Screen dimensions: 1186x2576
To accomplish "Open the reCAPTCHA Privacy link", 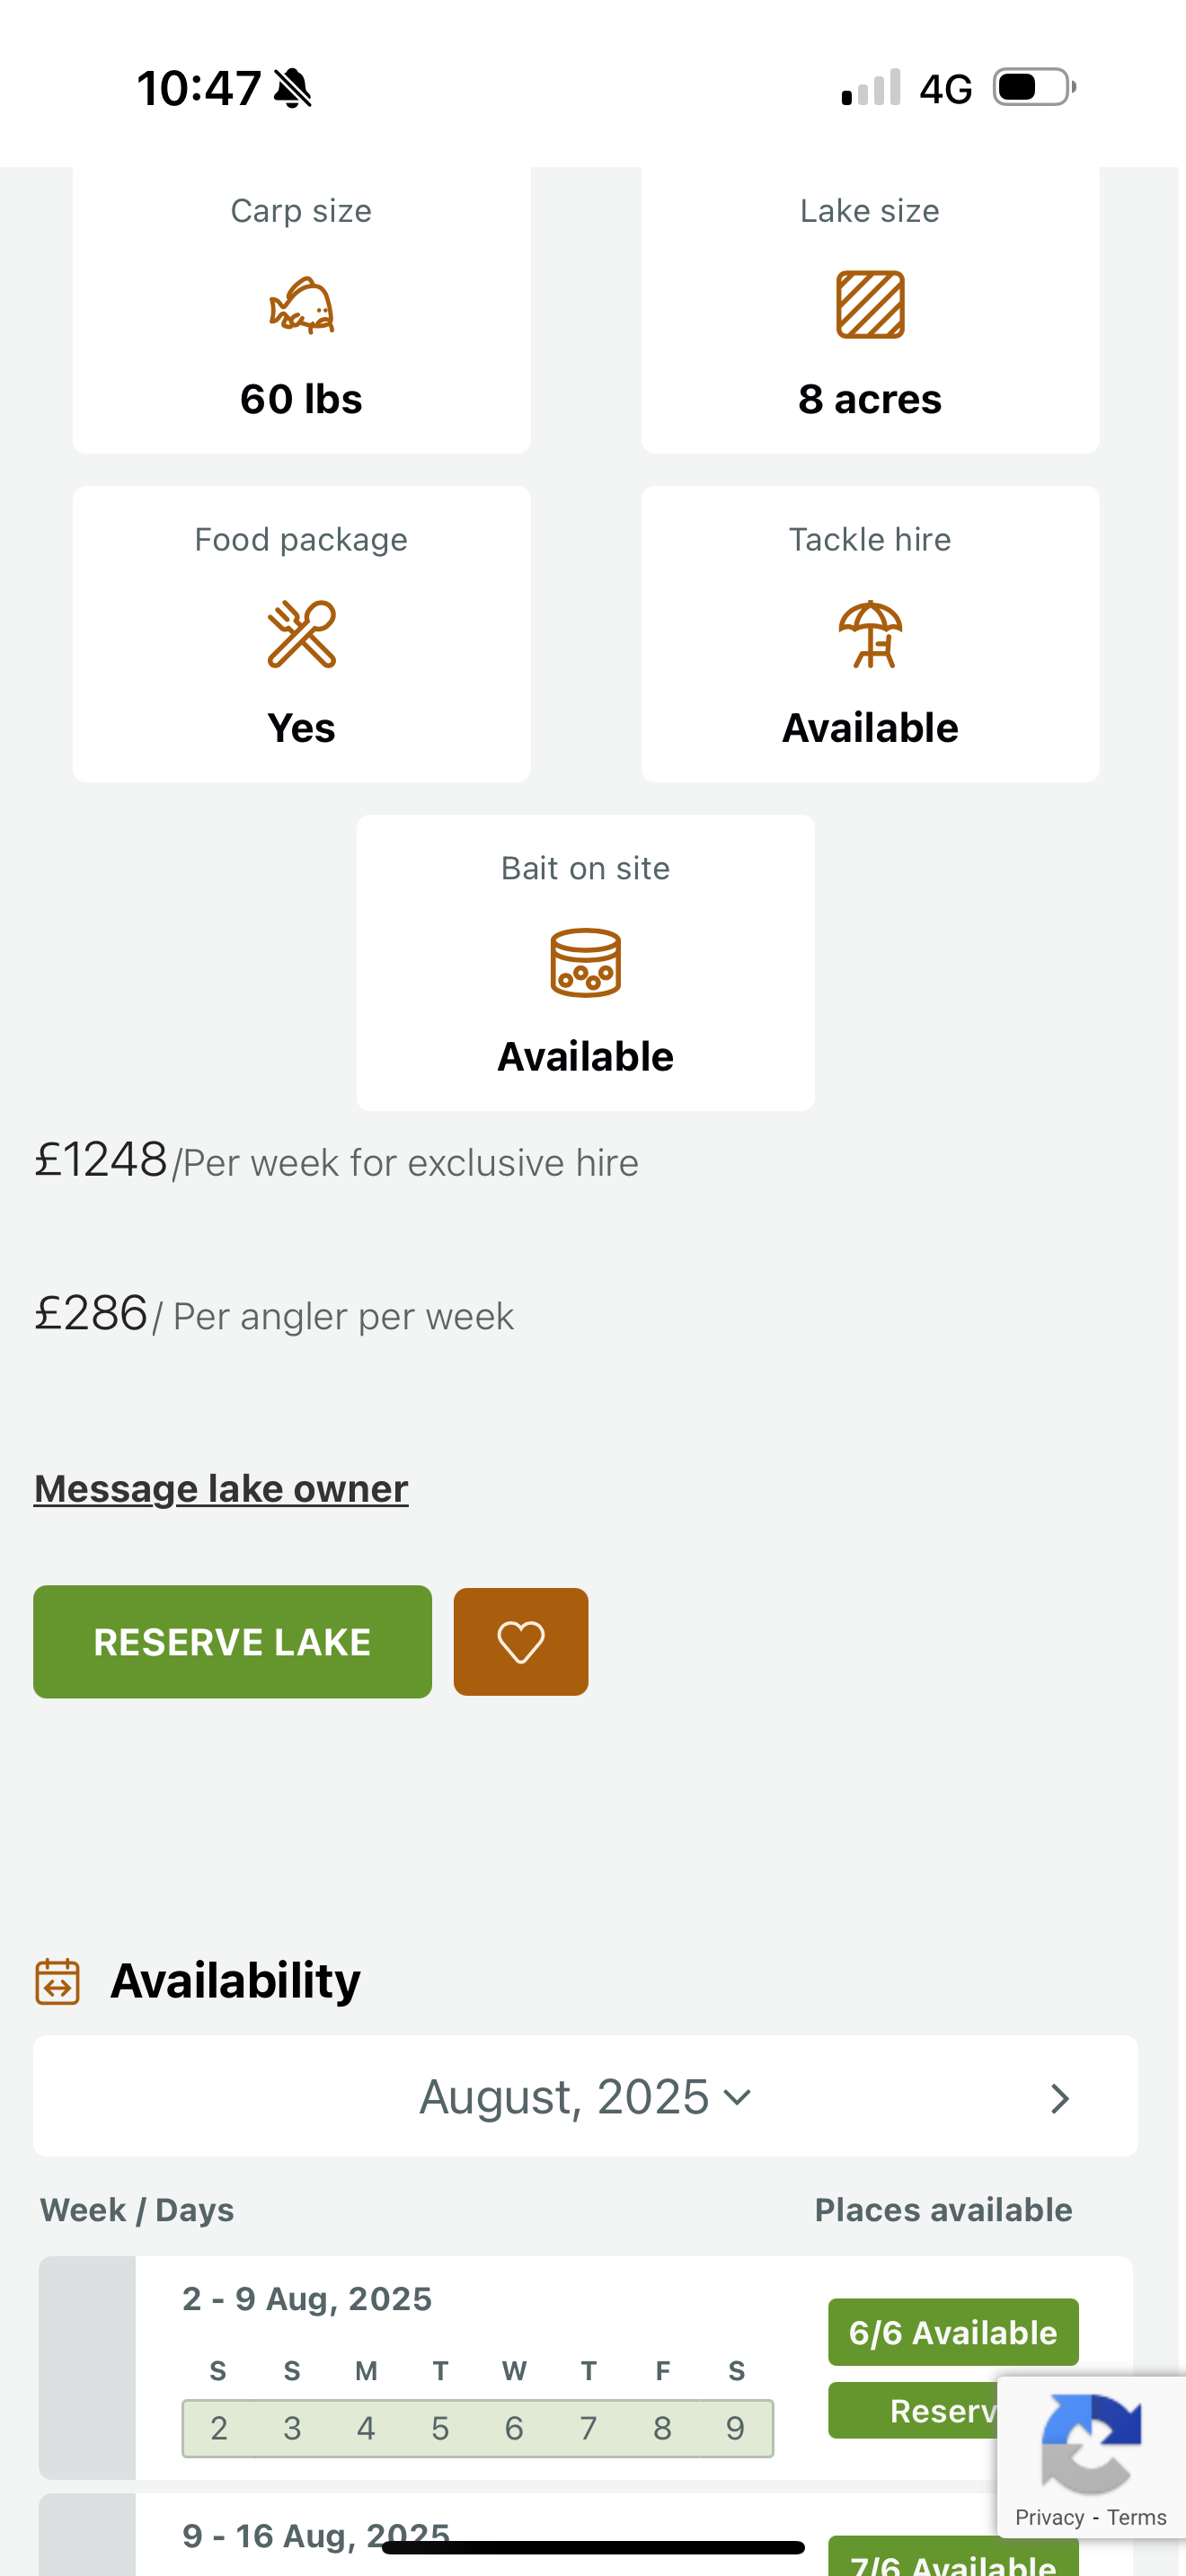I will 1049,2517.
